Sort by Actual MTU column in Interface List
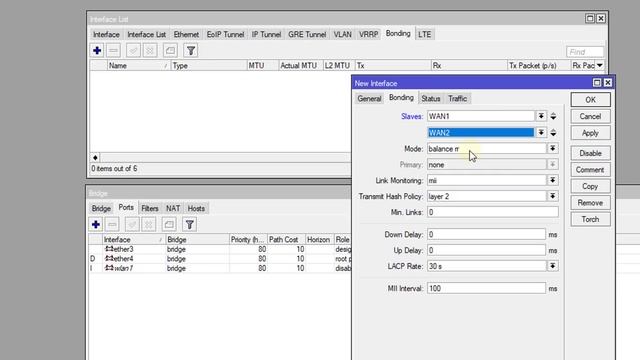The width and height of the screenshot is (640, 360). [300, 66]
